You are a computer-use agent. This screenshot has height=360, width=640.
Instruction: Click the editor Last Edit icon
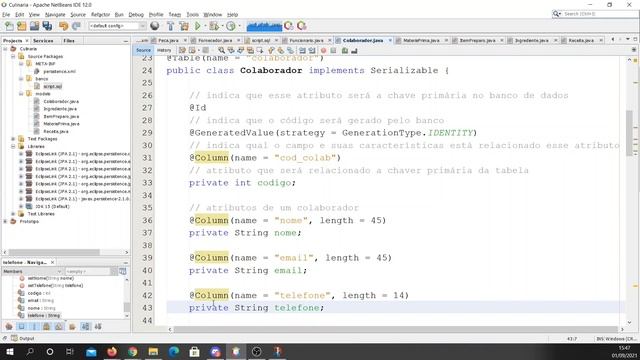pos(182,51)
